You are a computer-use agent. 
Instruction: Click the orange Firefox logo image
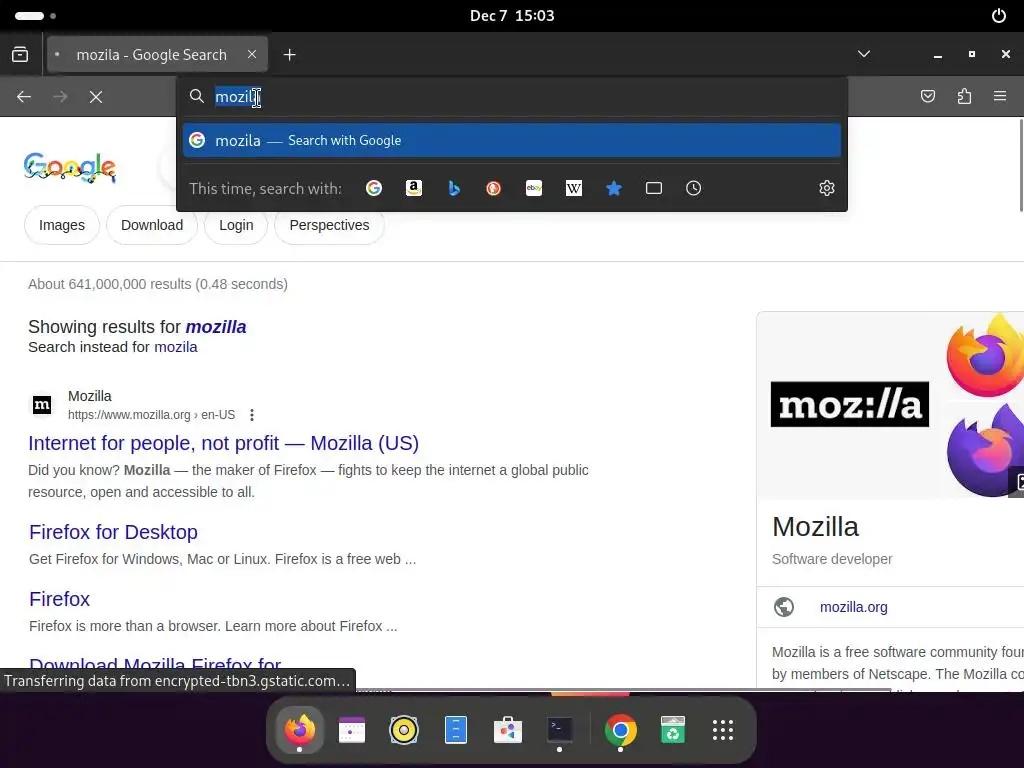pyautogui.click(x=985, y=356)
